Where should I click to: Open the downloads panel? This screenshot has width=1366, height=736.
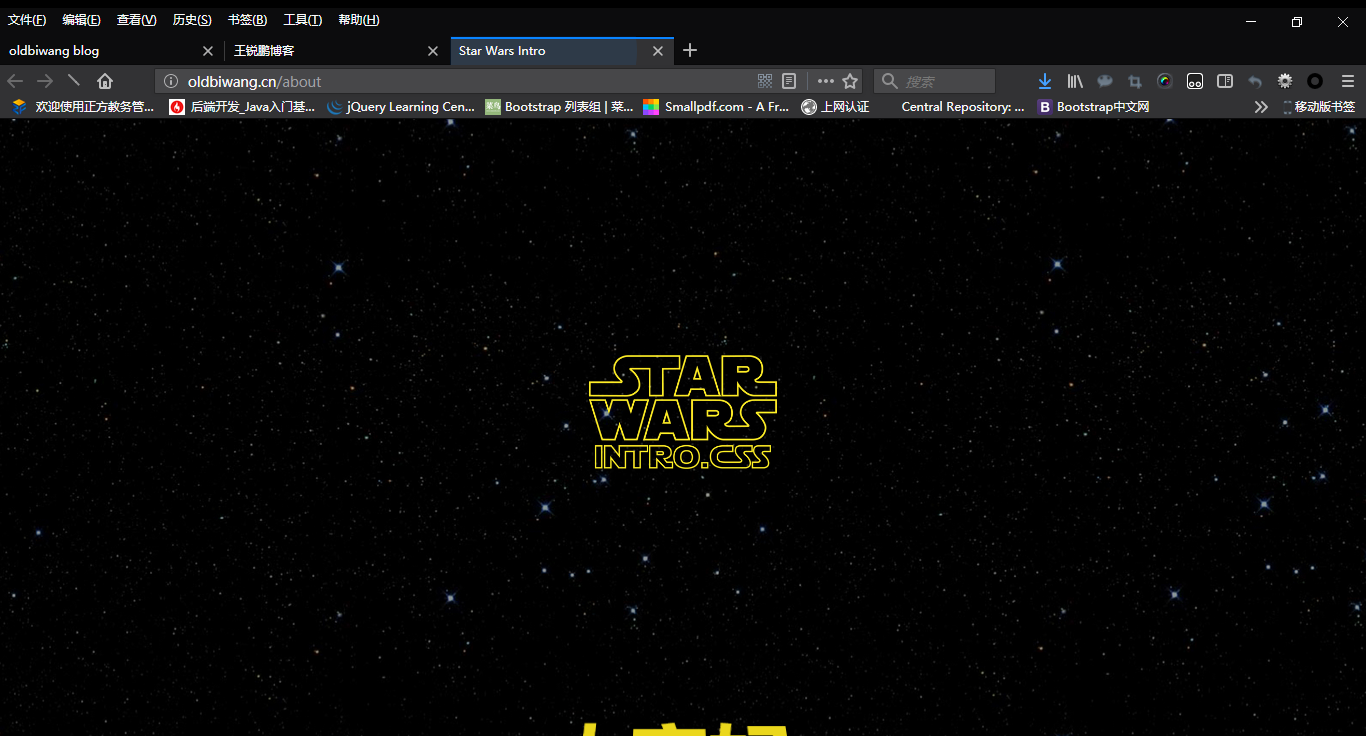coord(1045,81)
